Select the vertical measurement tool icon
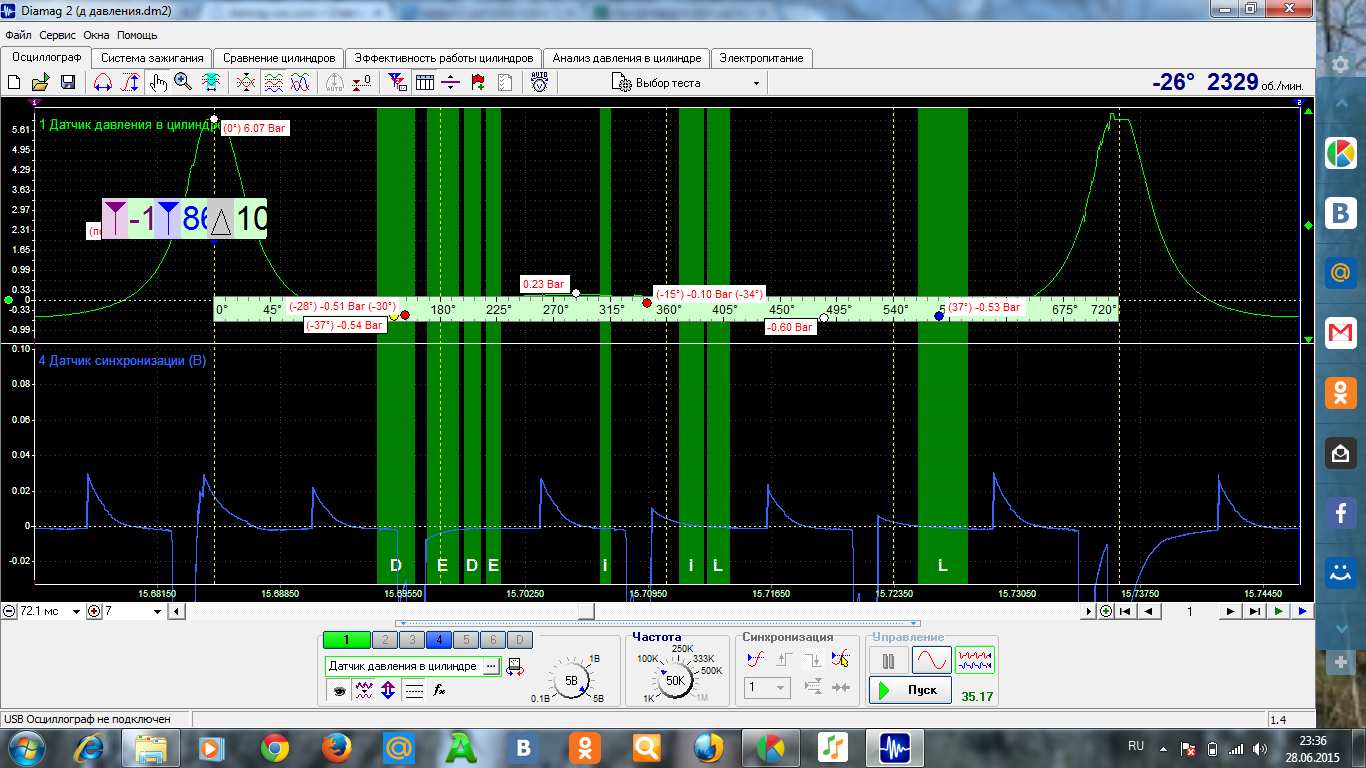This screenshot has width=1366, height=768. pos(130,83)
